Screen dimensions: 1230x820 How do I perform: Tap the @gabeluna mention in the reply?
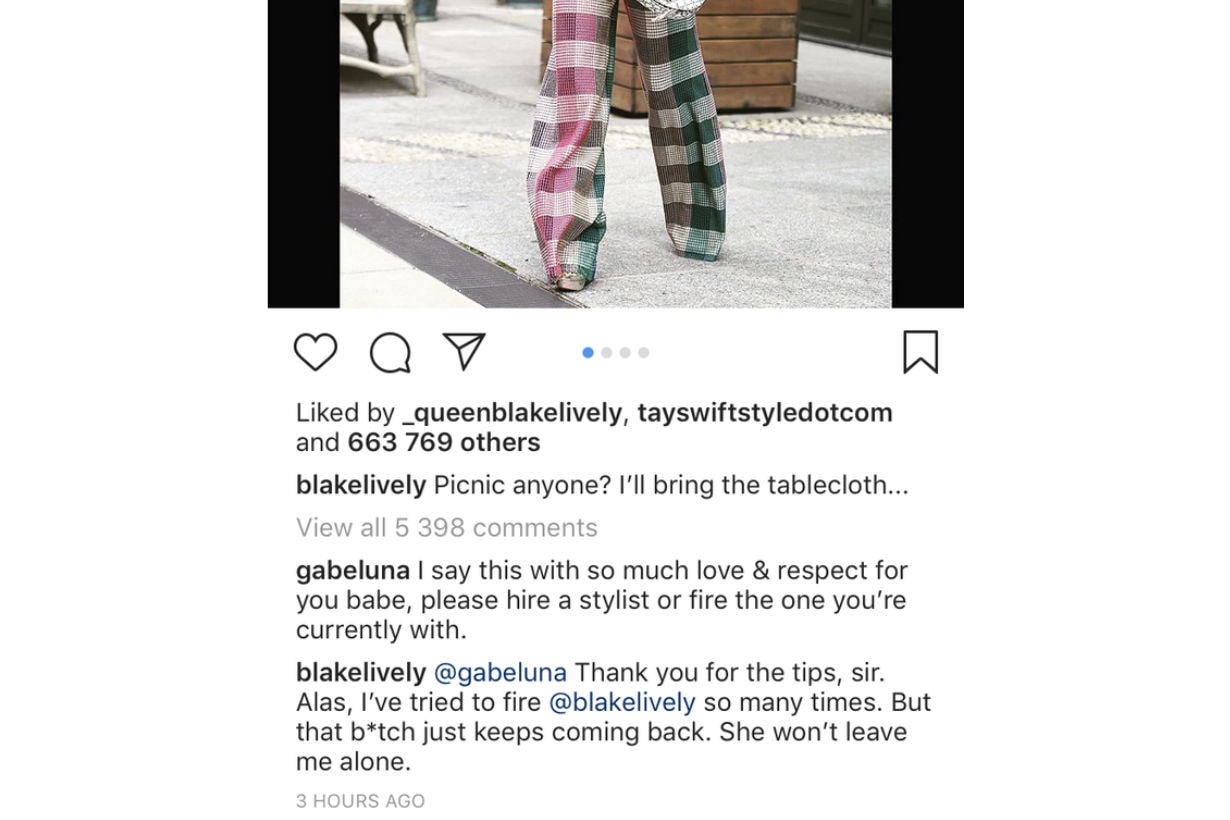pos(500,673)
